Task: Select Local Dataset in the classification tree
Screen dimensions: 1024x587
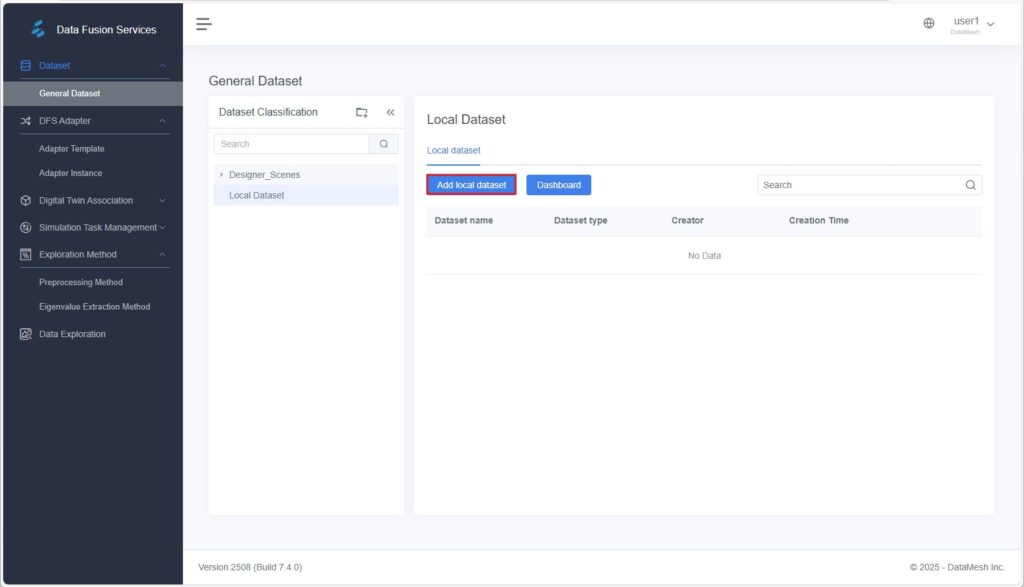Action: click(256, 195)
